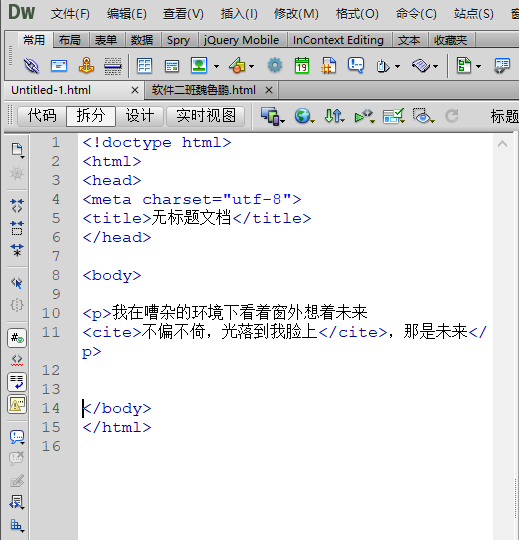Insert a named anchor
This screenshot has height=540, width=519.
click(x=86, y=65)
